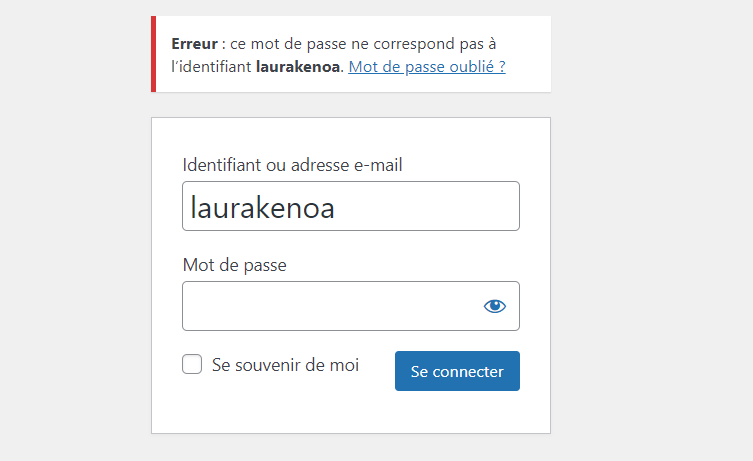753x461 pixels.
Task: Click the 'Identifiant ou adresse e-mail' label
Action: tap(292, 165)
